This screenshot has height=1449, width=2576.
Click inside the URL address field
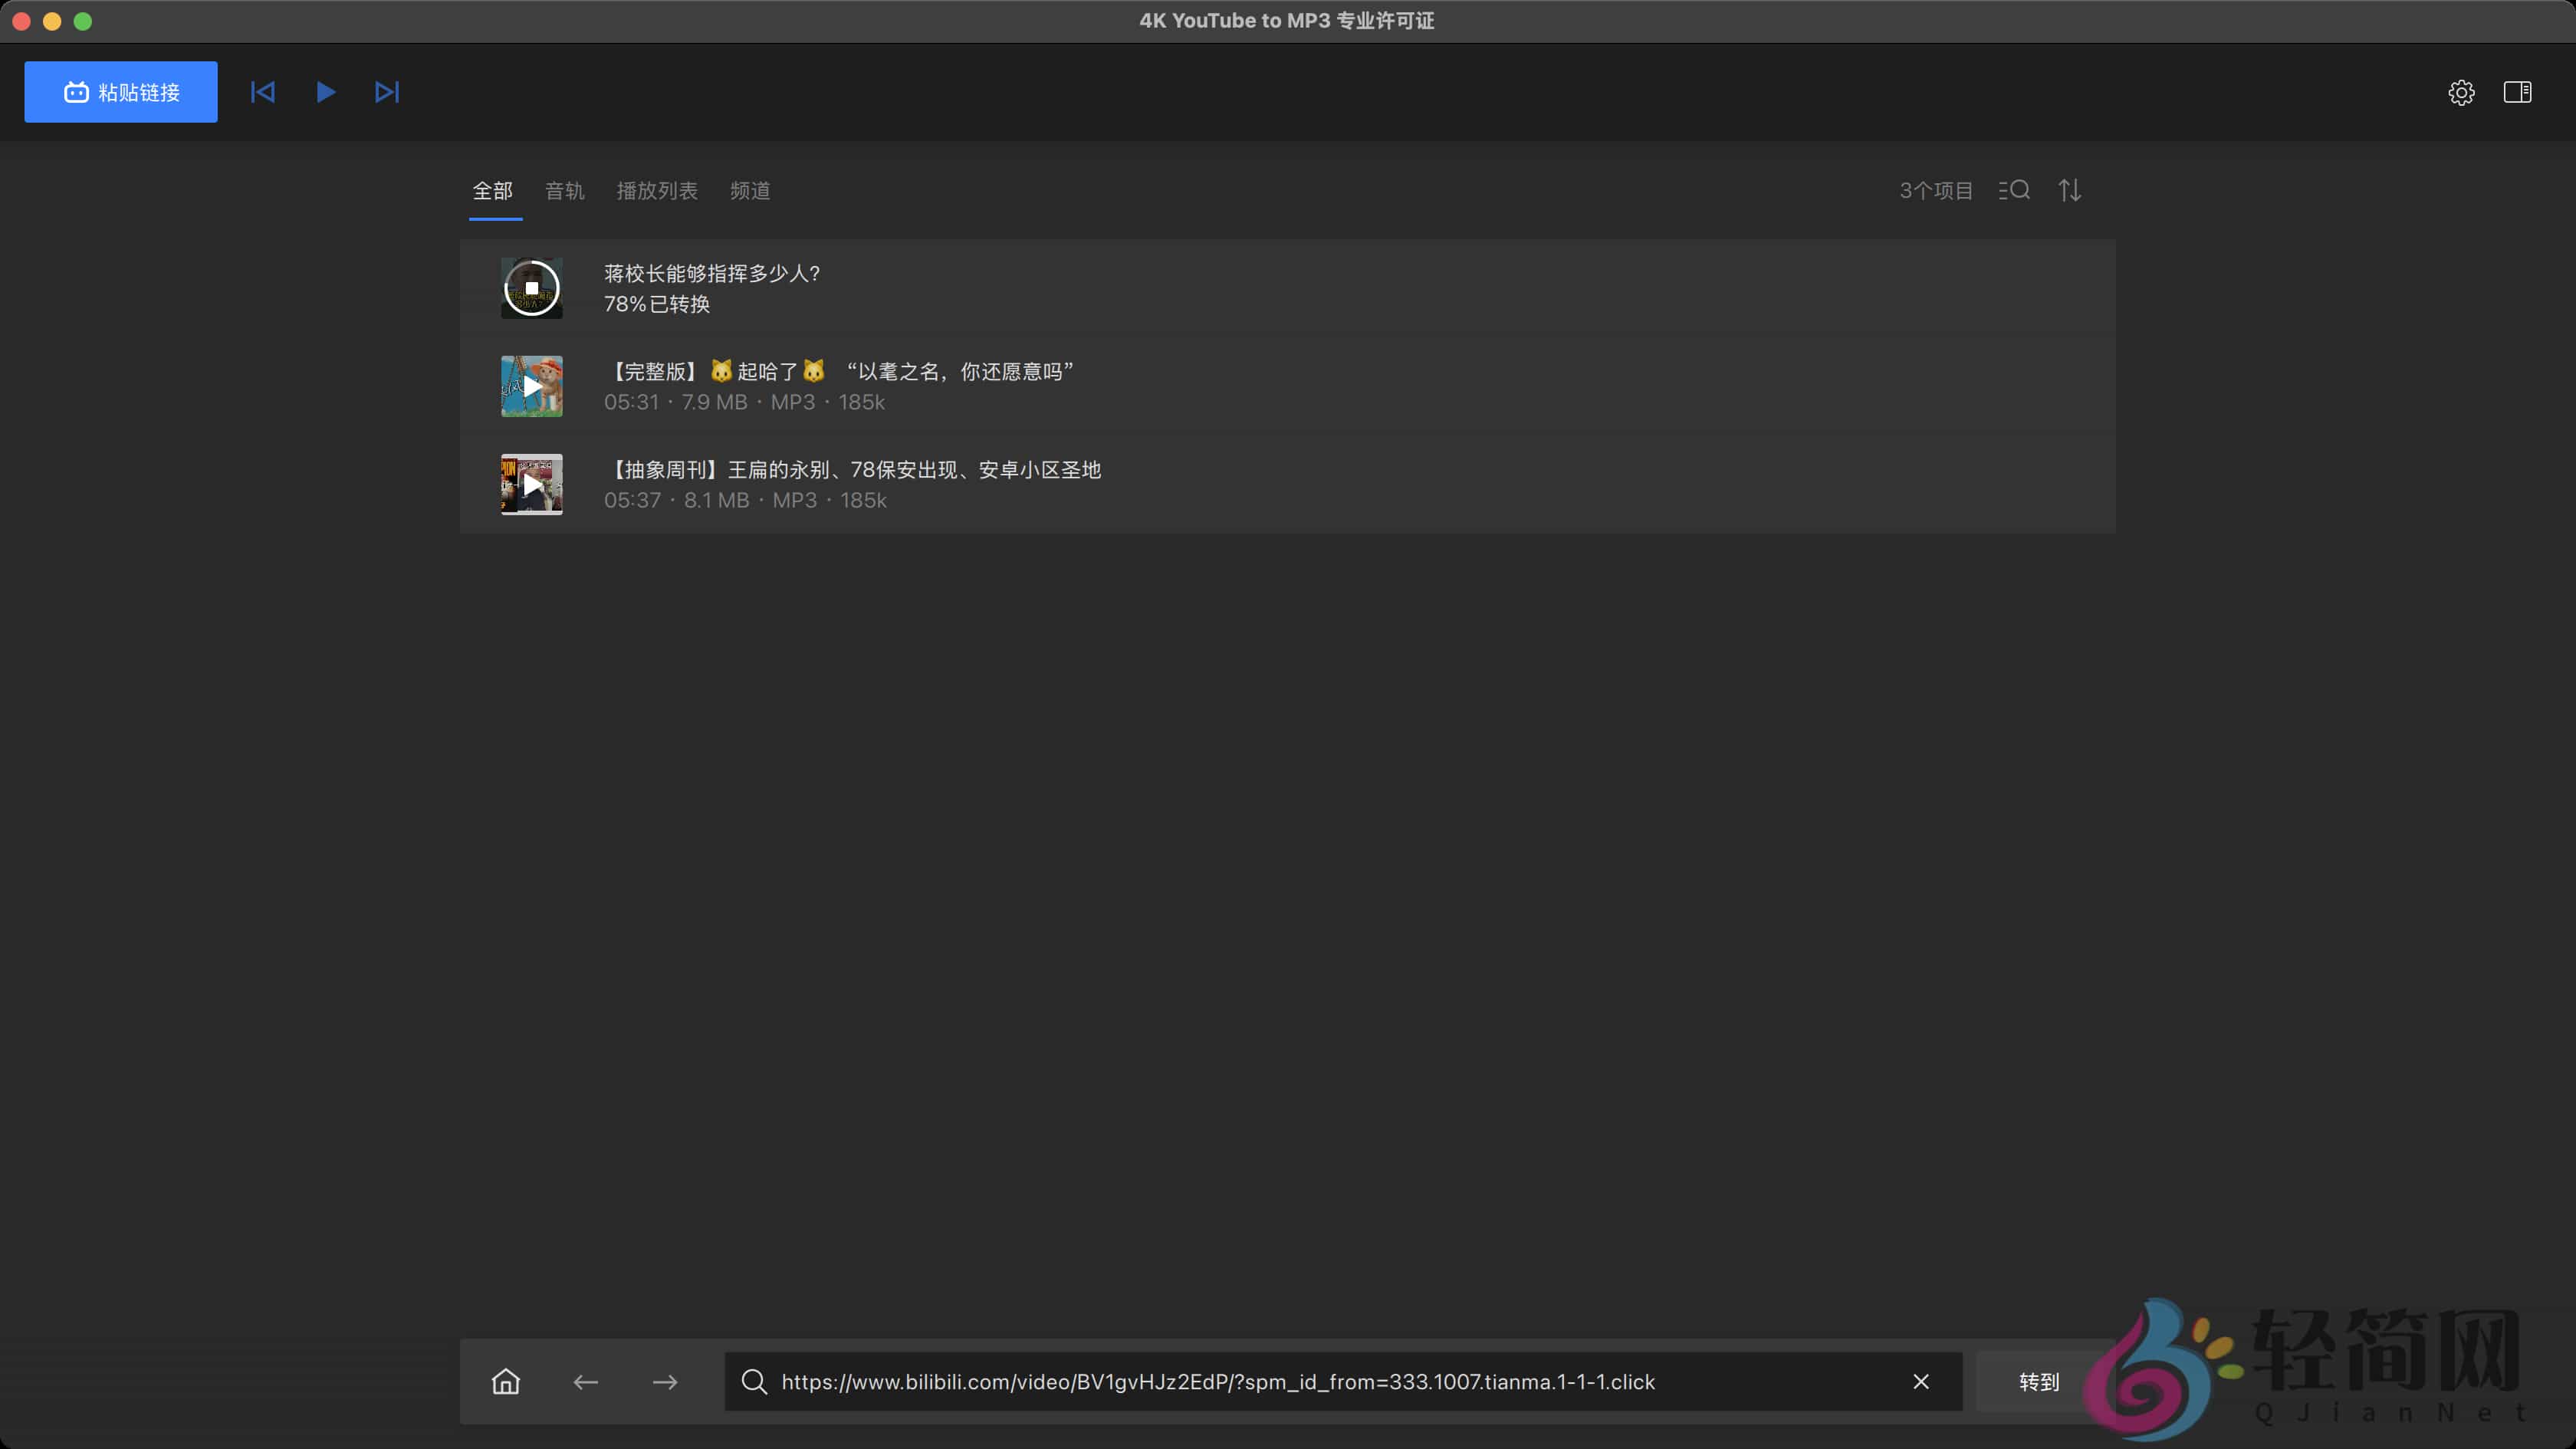tap(1300, 1382)
